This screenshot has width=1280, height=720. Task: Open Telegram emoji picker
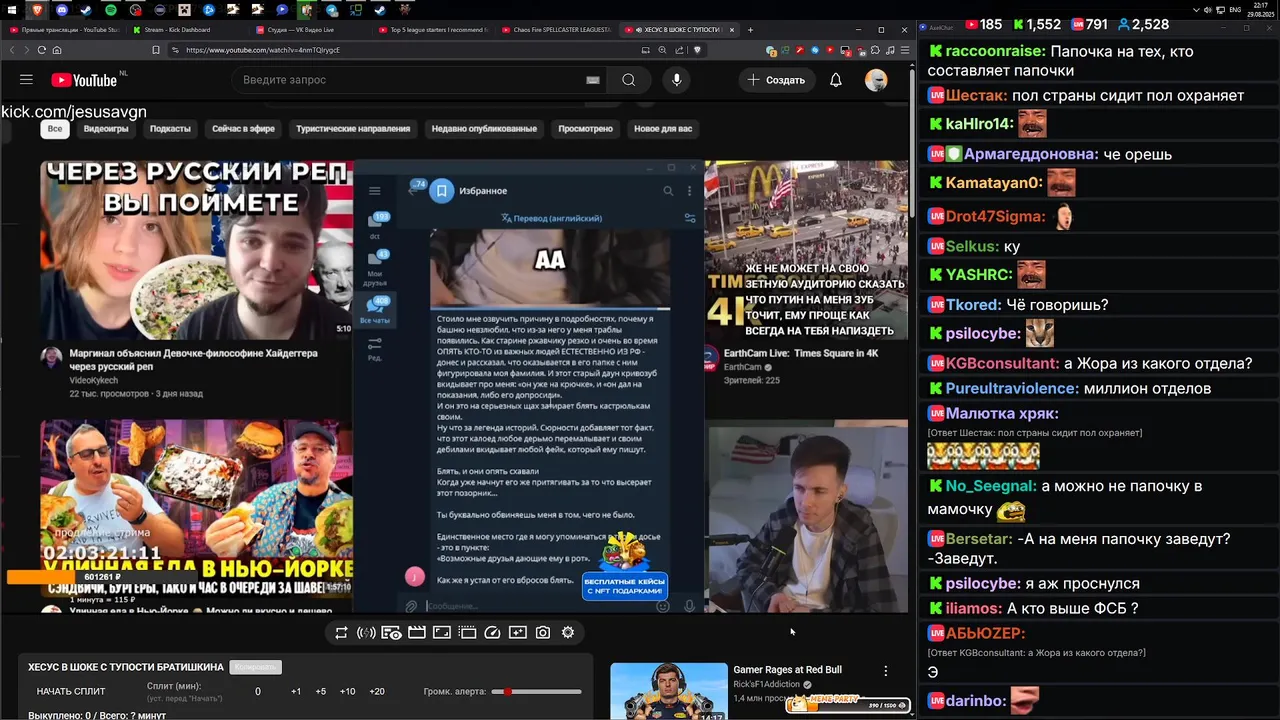tap(663, 606)
